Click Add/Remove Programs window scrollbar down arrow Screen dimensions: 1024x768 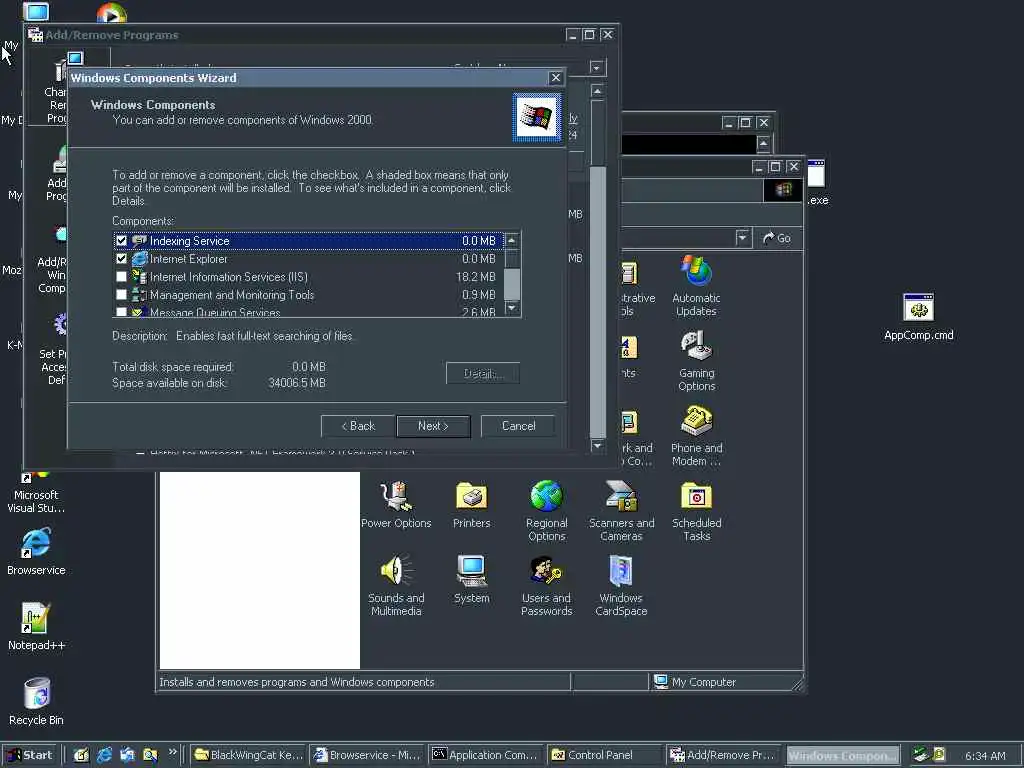tap(598, 445)
